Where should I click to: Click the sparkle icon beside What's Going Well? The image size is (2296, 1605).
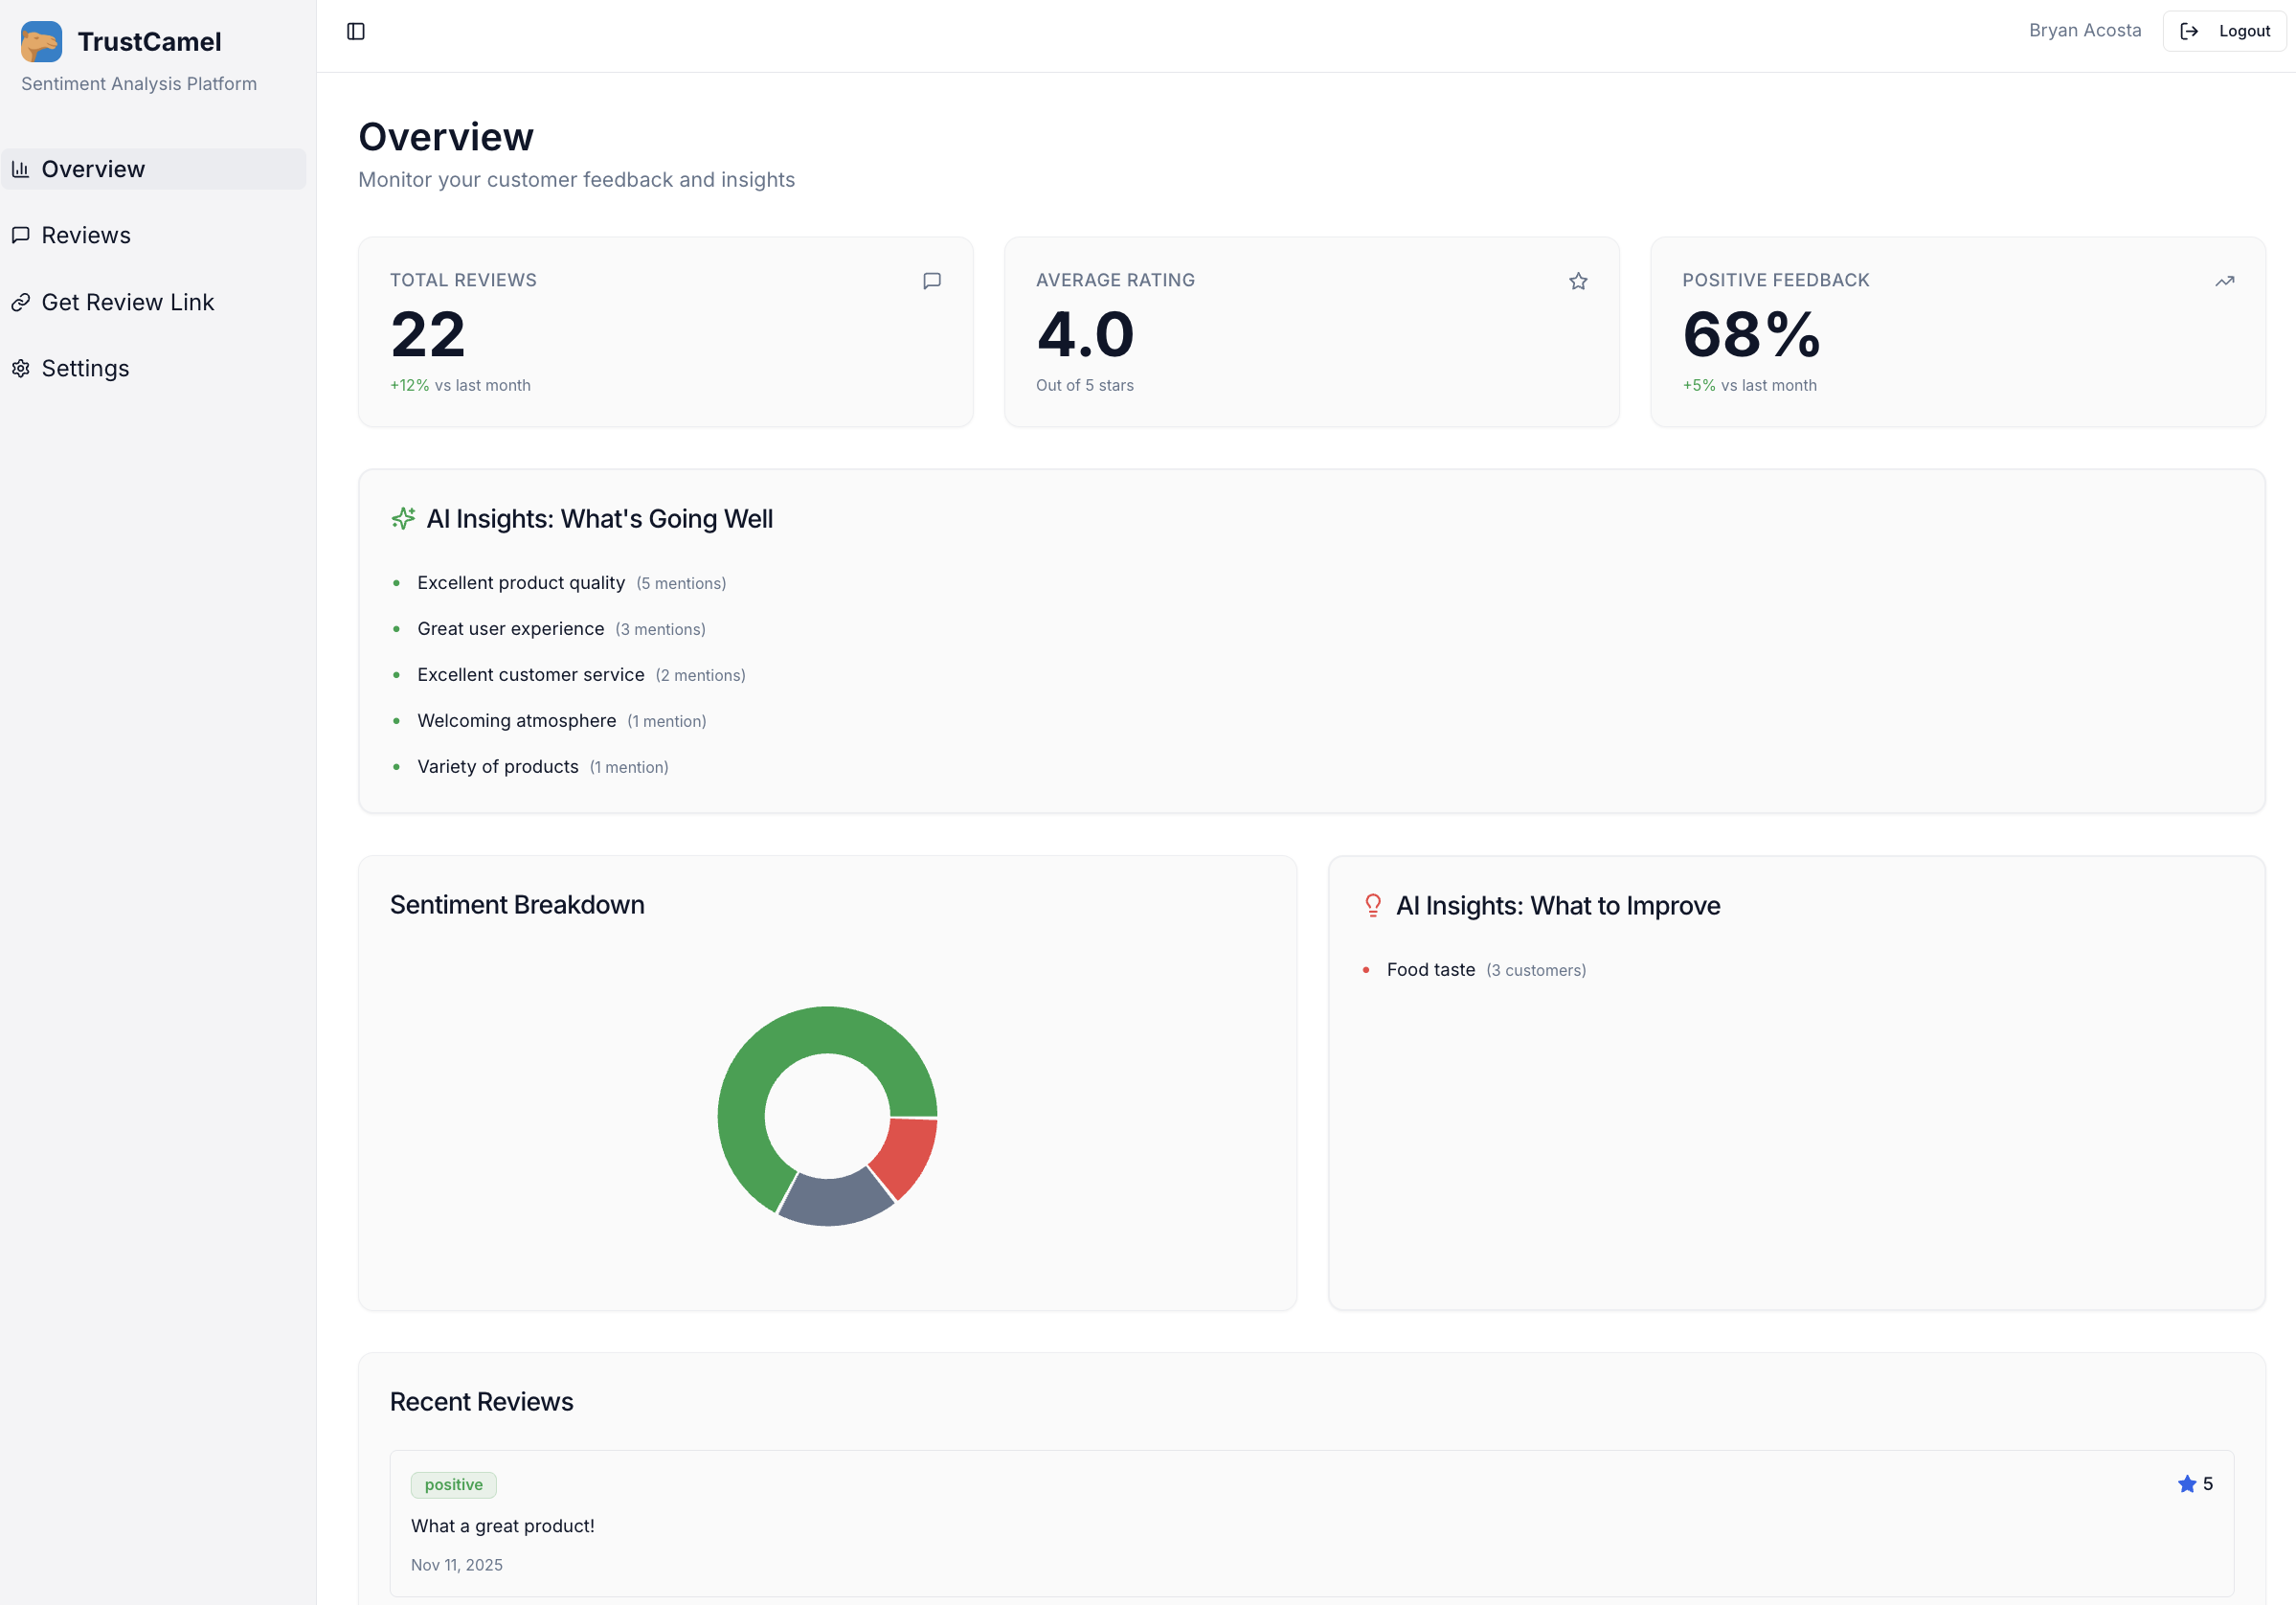403,518
